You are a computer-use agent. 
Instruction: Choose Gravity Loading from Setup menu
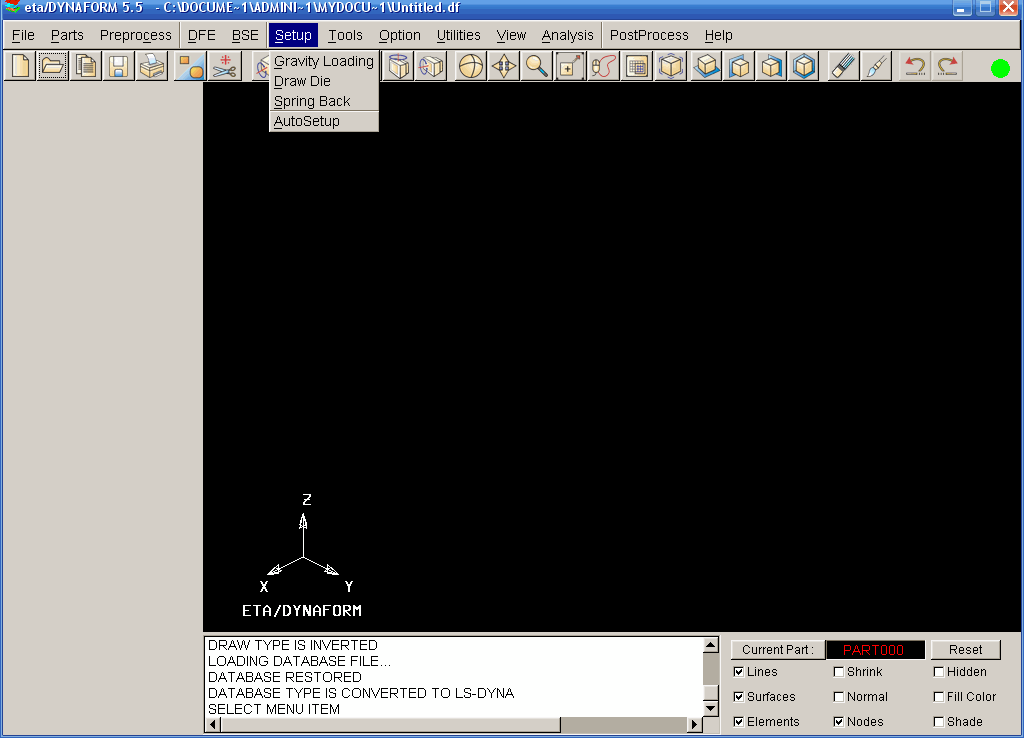click(x=324, y=61)
